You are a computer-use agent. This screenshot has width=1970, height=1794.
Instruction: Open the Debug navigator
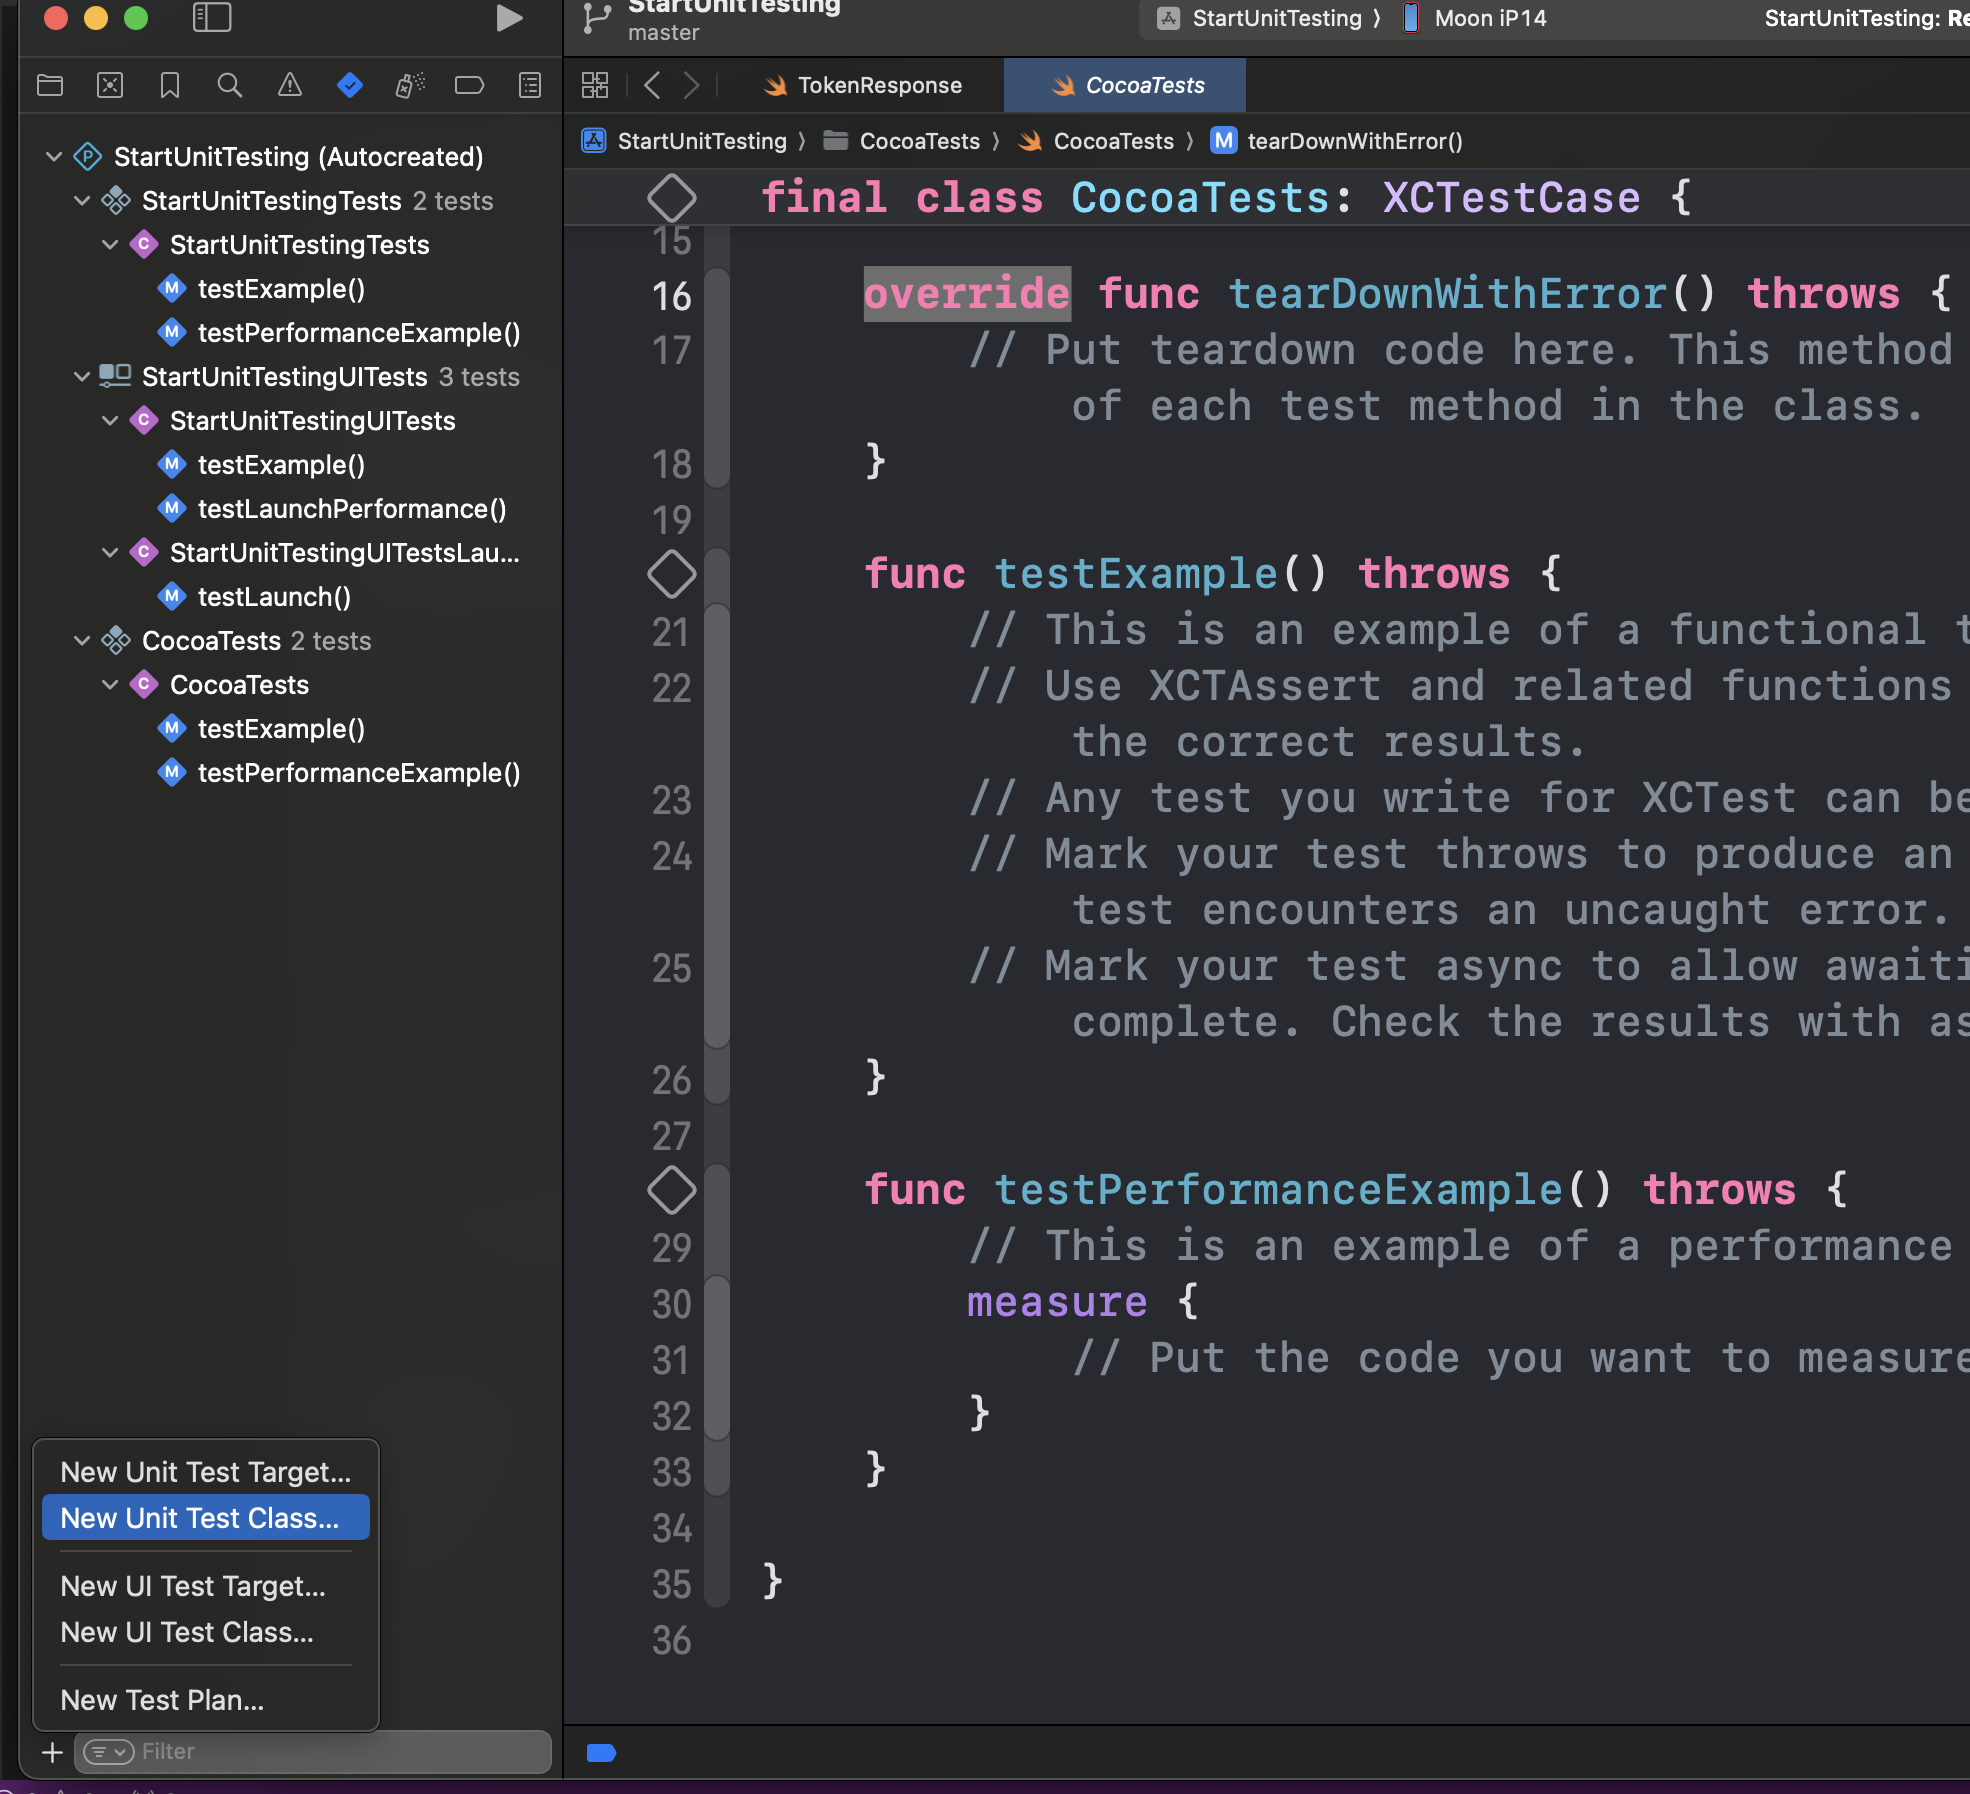click(410, 86)
